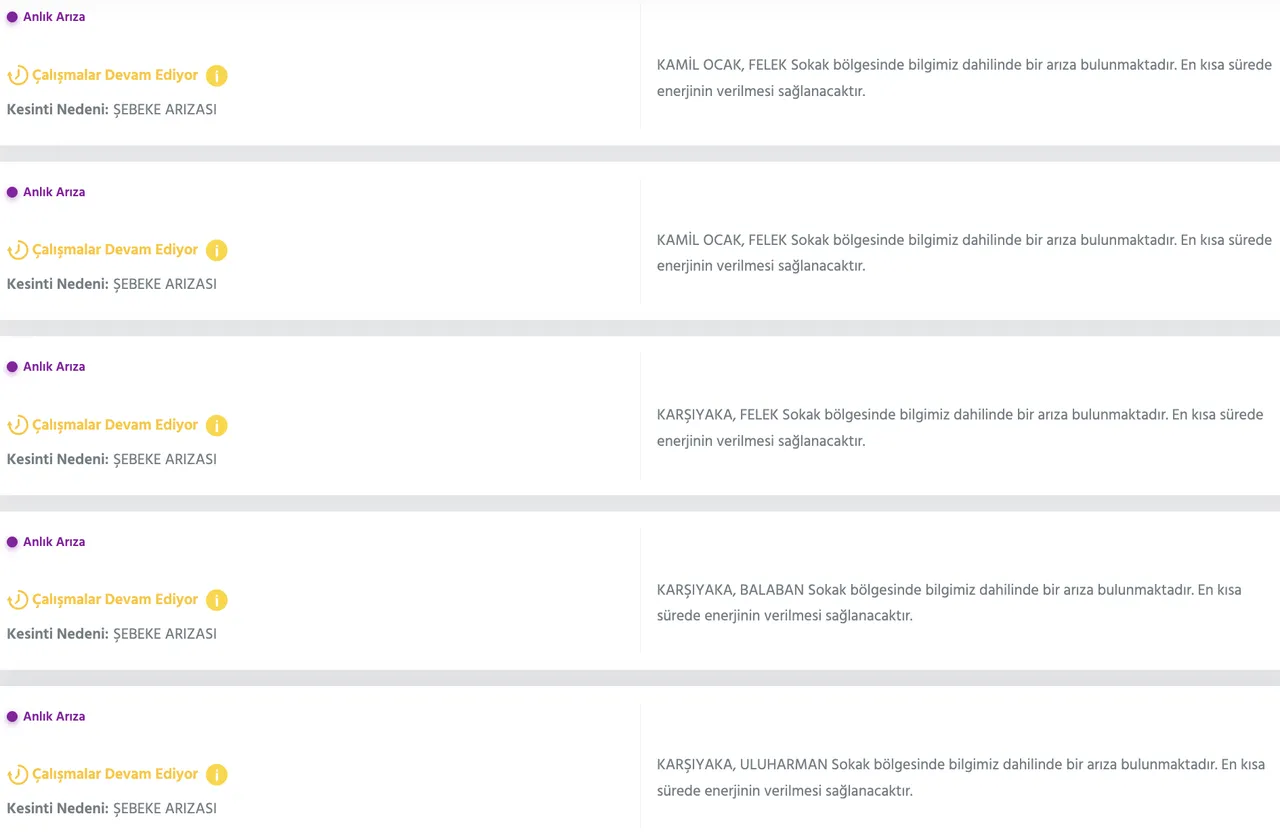Image resolution: width=1280 pixels, height=839 pixels.
Task: Click "Anlık Arıza" label in the ULUHARMAN card
Action: 54,717
